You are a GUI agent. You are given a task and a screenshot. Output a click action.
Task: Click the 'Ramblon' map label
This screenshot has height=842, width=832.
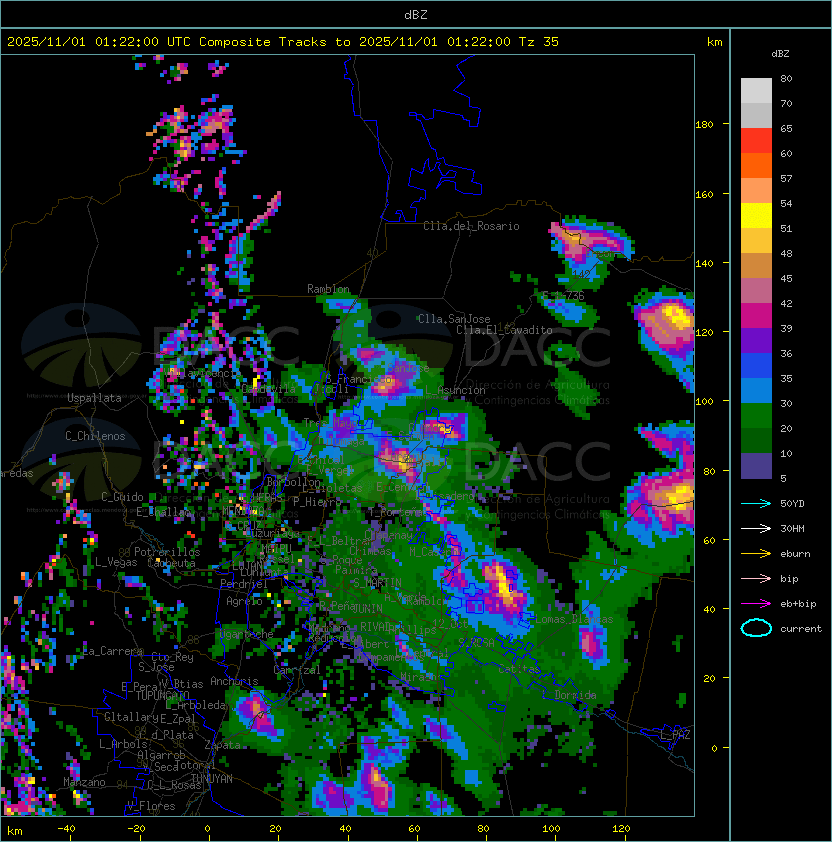(328, 289)
